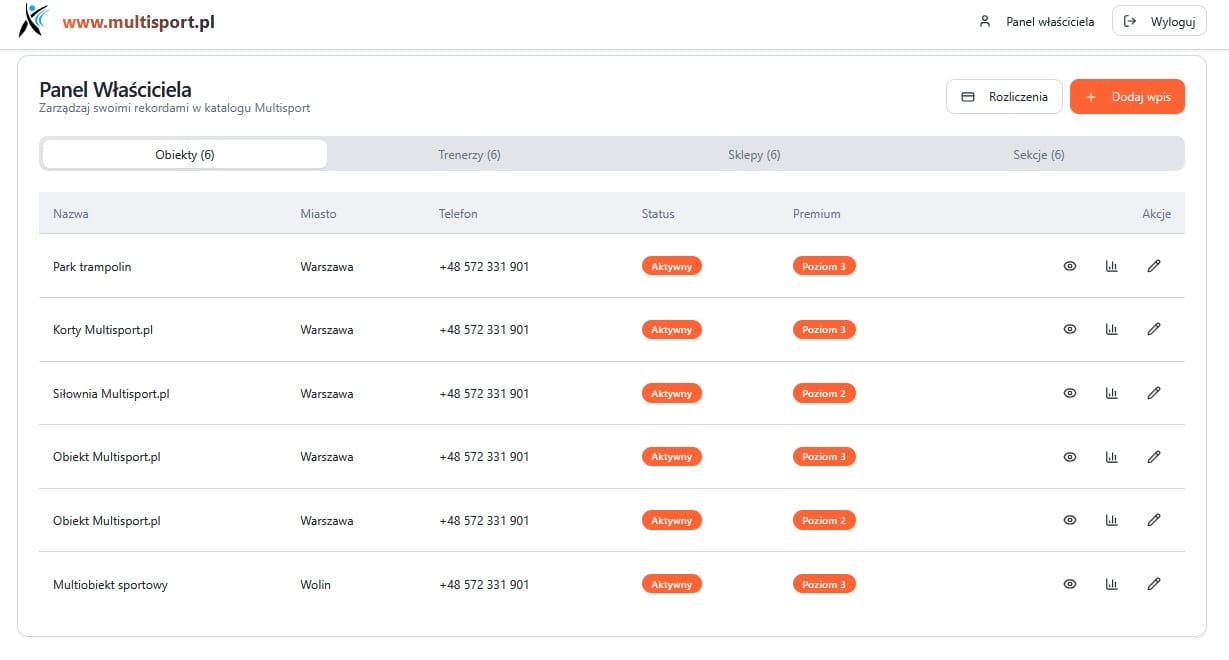View Multiobiekt sportowy using eye icon
This screenshot has width=1229, height=660.
click(x=1069, y=584)
